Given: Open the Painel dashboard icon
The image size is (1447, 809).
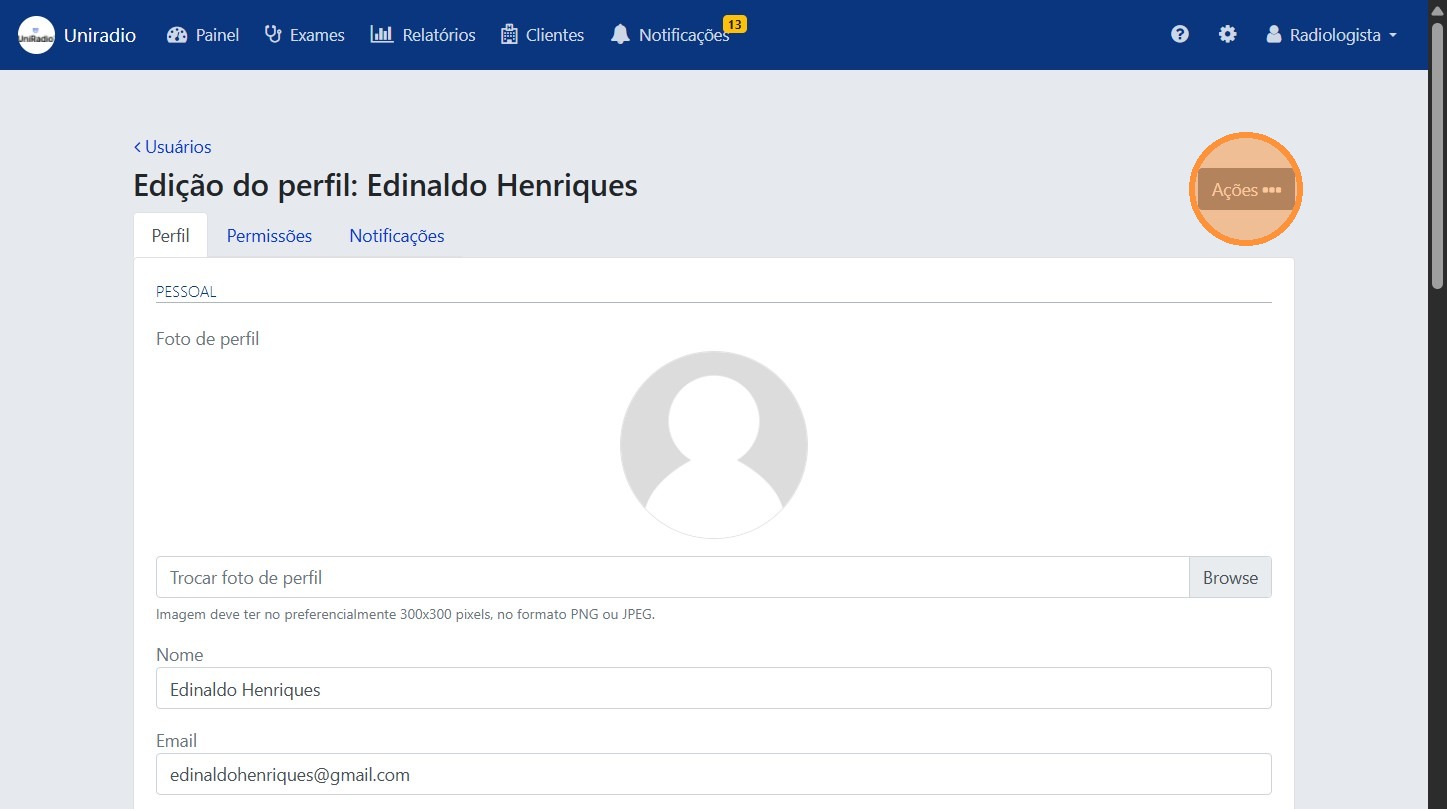Looking at the screenshot, I should click(x=178, y=35).
